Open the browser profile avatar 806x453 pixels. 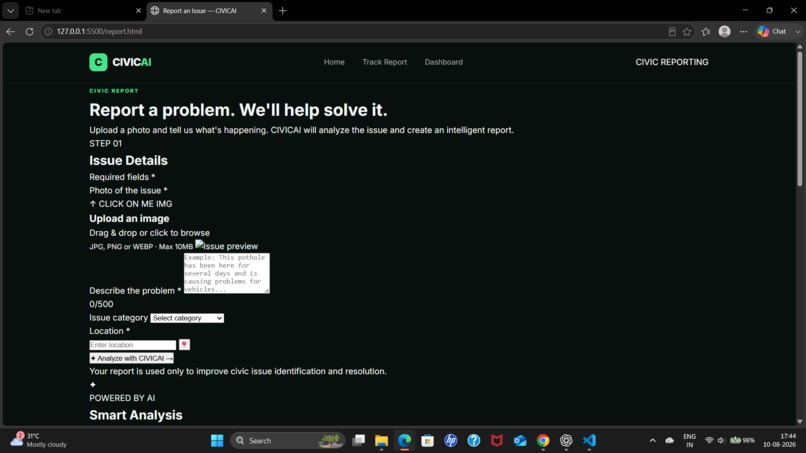724,31
